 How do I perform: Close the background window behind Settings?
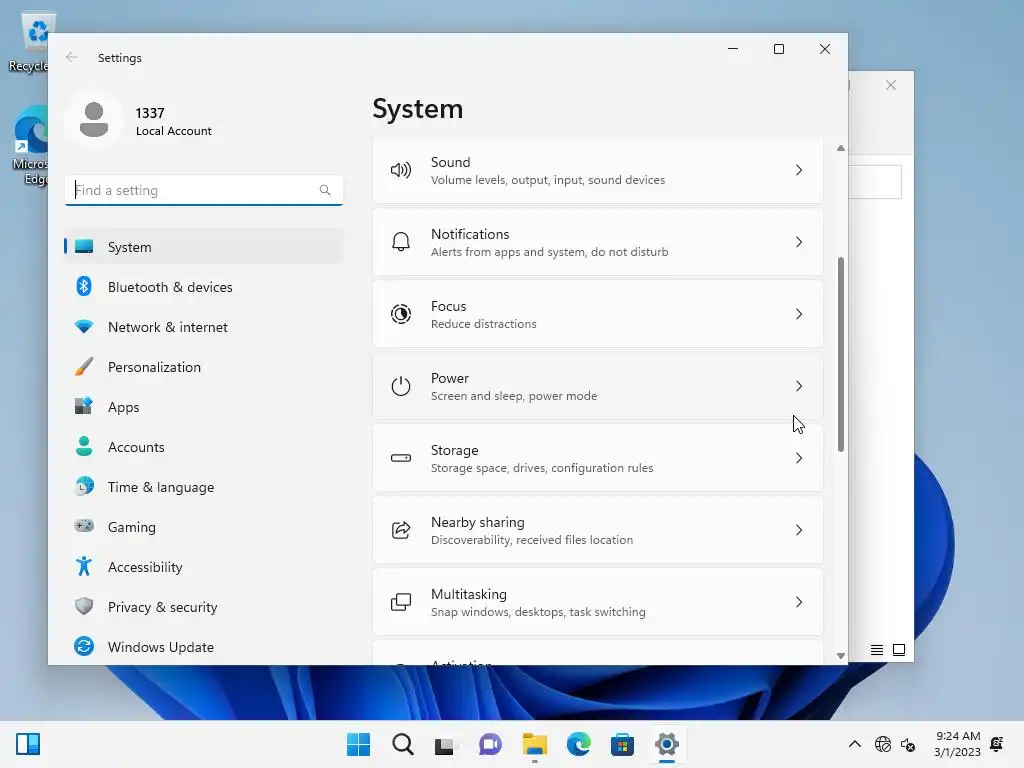891,86
